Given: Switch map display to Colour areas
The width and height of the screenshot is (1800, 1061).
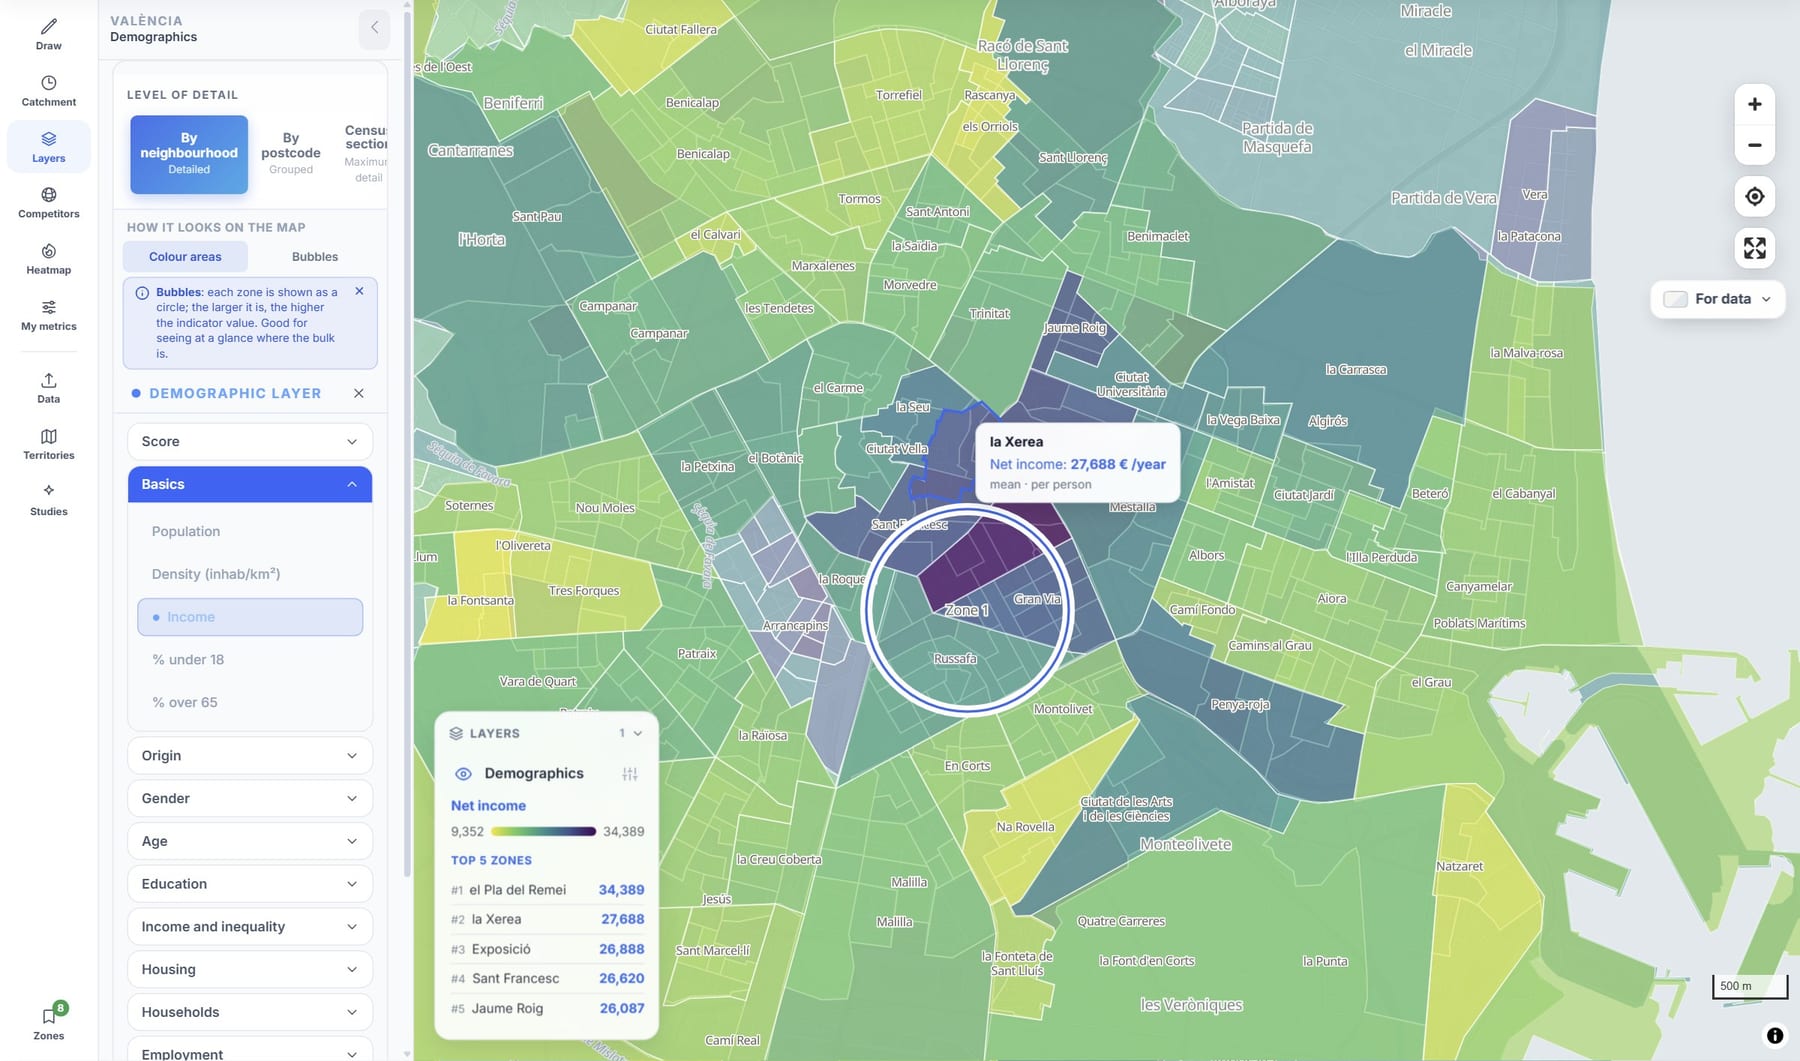Looking at the screenshot, I should click(x=185, y=257).
